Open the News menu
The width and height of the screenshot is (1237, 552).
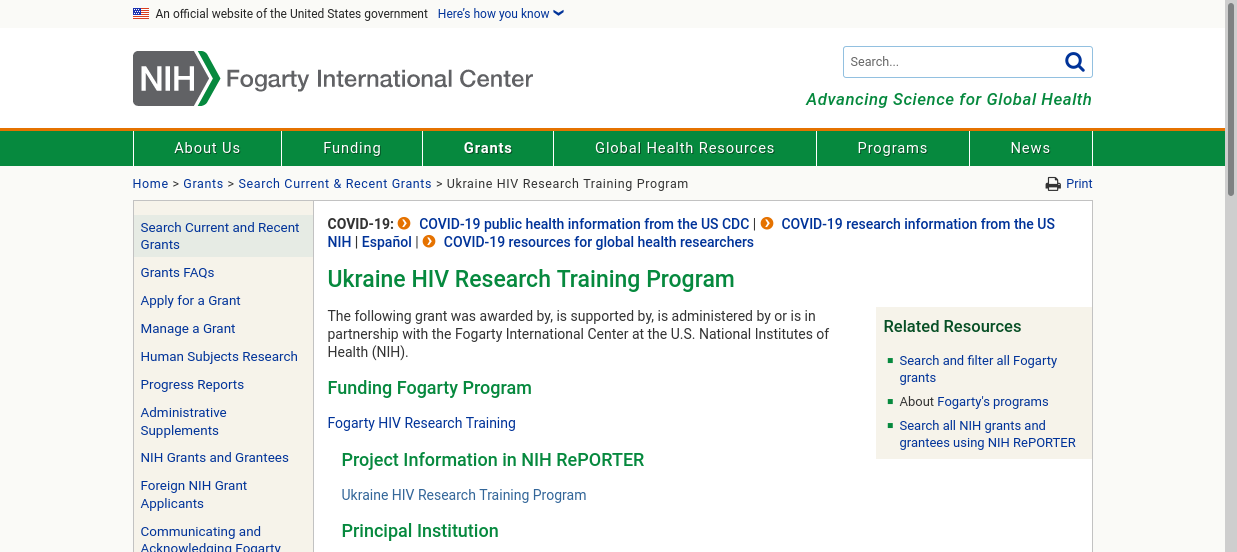1031,148
